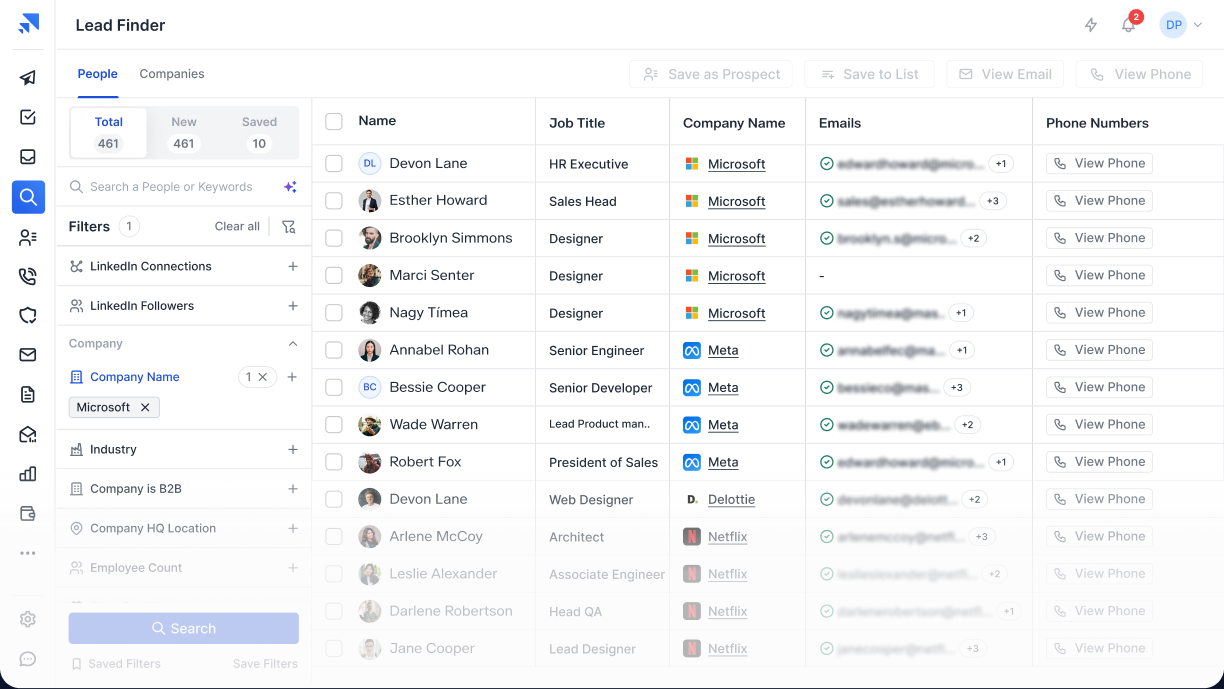Viewport: 1224px width, 689px height.
Task: Click the verified email icon for Devon Lane HR Executive
Action: [827, 163]
